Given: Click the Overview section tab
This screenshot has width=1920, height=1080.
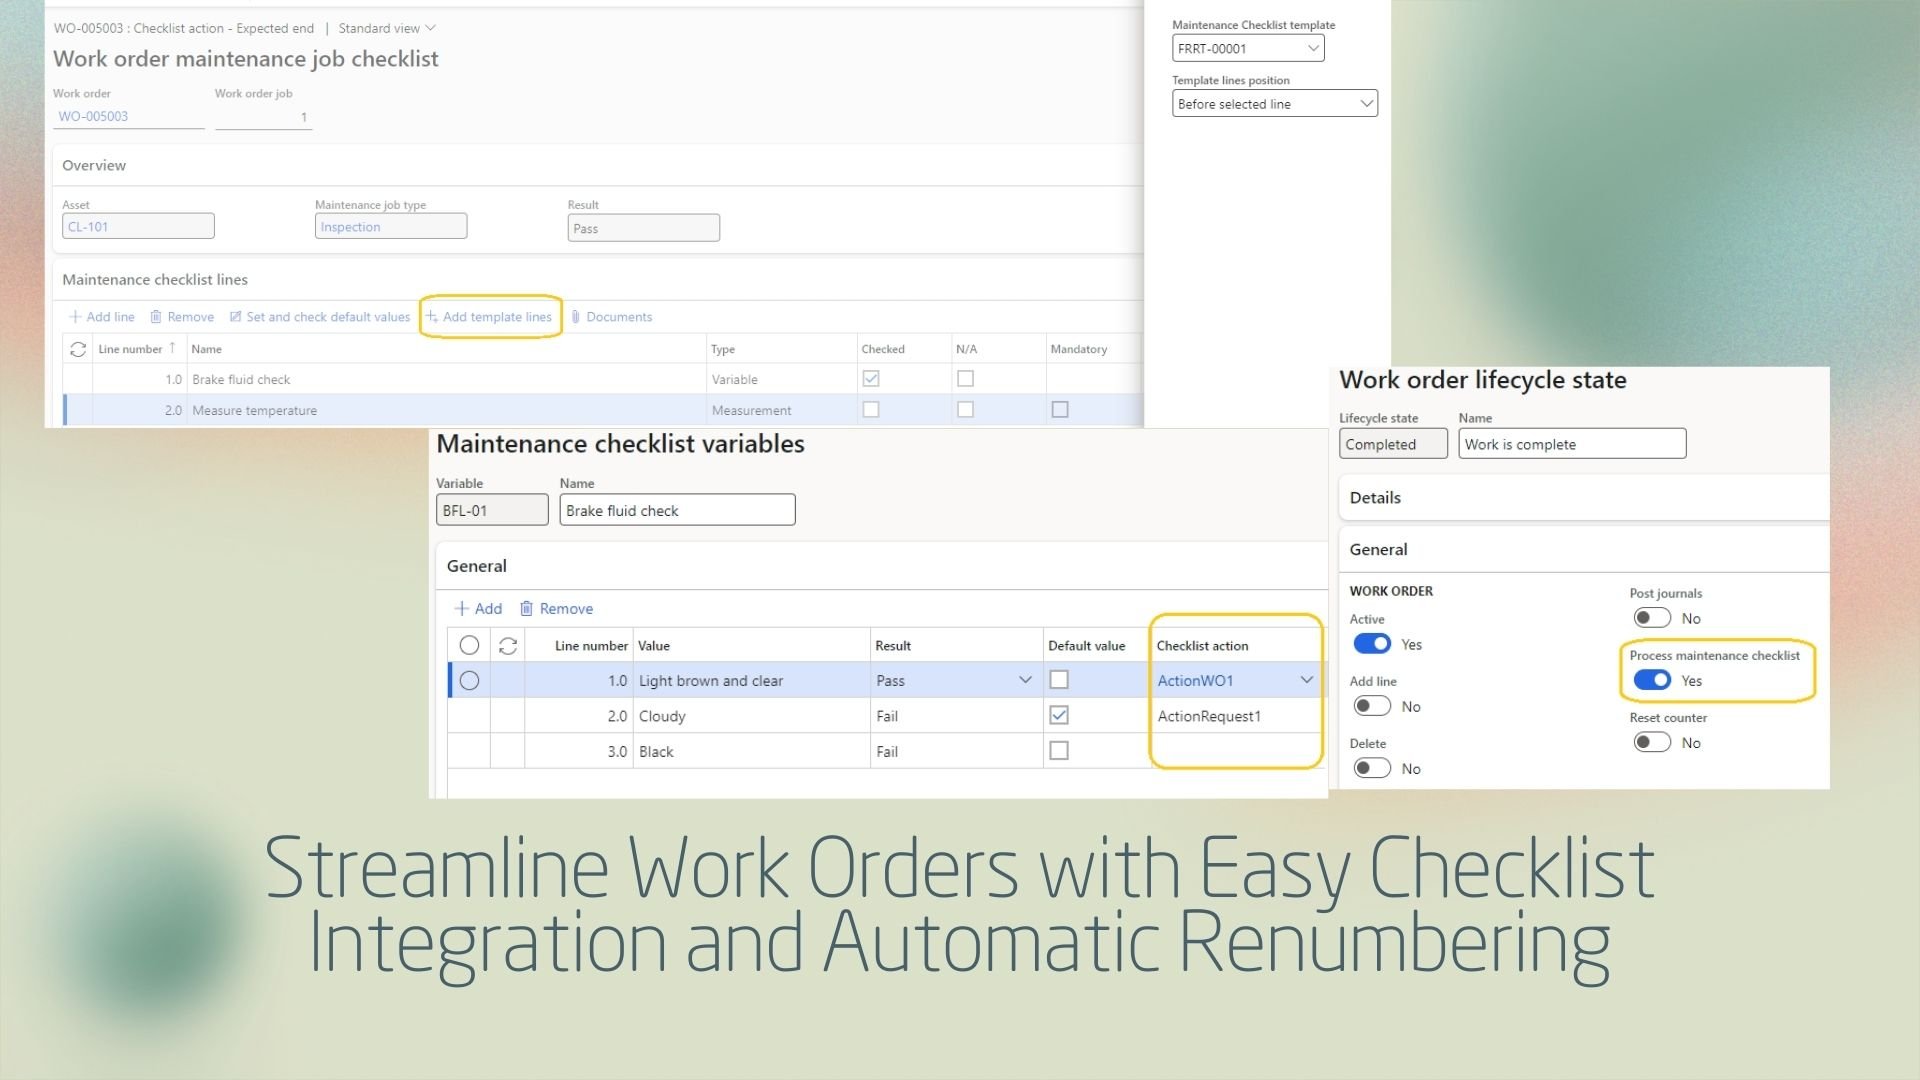Looking at the screenshot, I should [94, 164].
